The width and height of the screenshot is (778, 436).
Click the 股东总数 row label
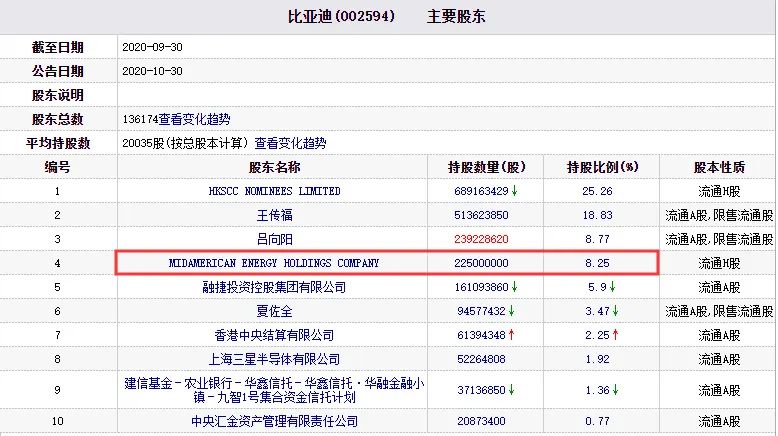click(x=58, y=119)
